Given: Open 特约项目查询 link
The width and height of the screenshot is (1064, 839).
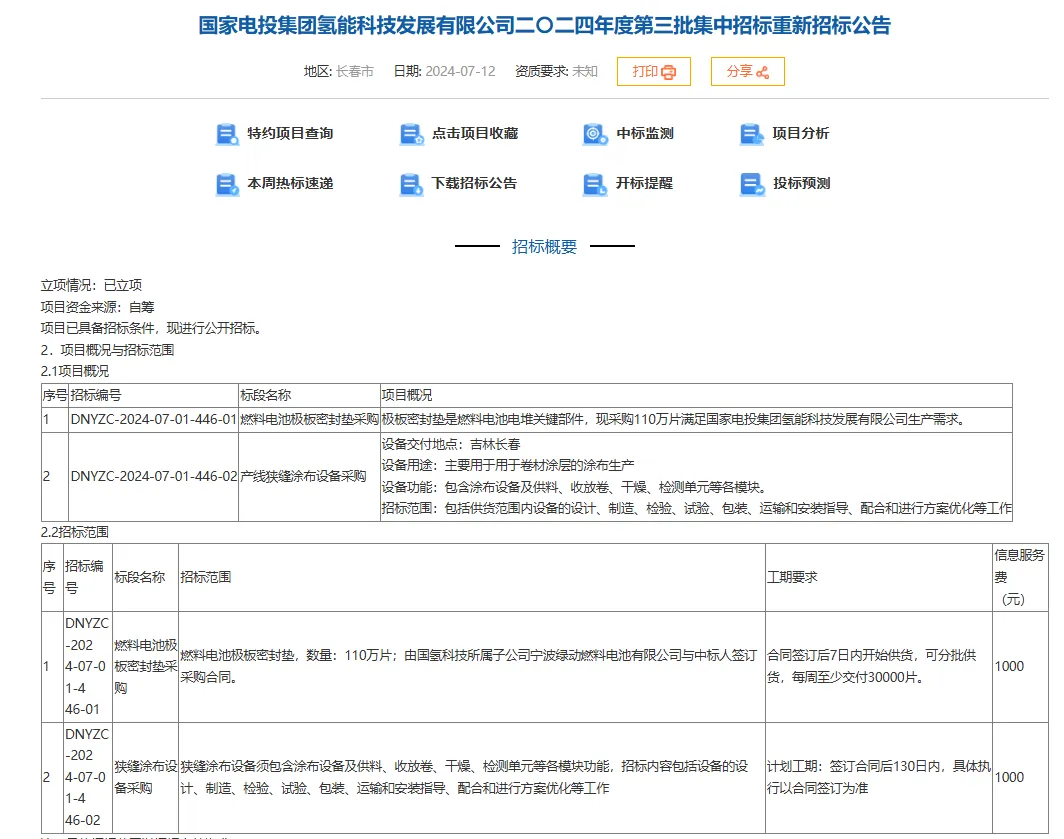Looking at the screenshot, I should (290, 134).
